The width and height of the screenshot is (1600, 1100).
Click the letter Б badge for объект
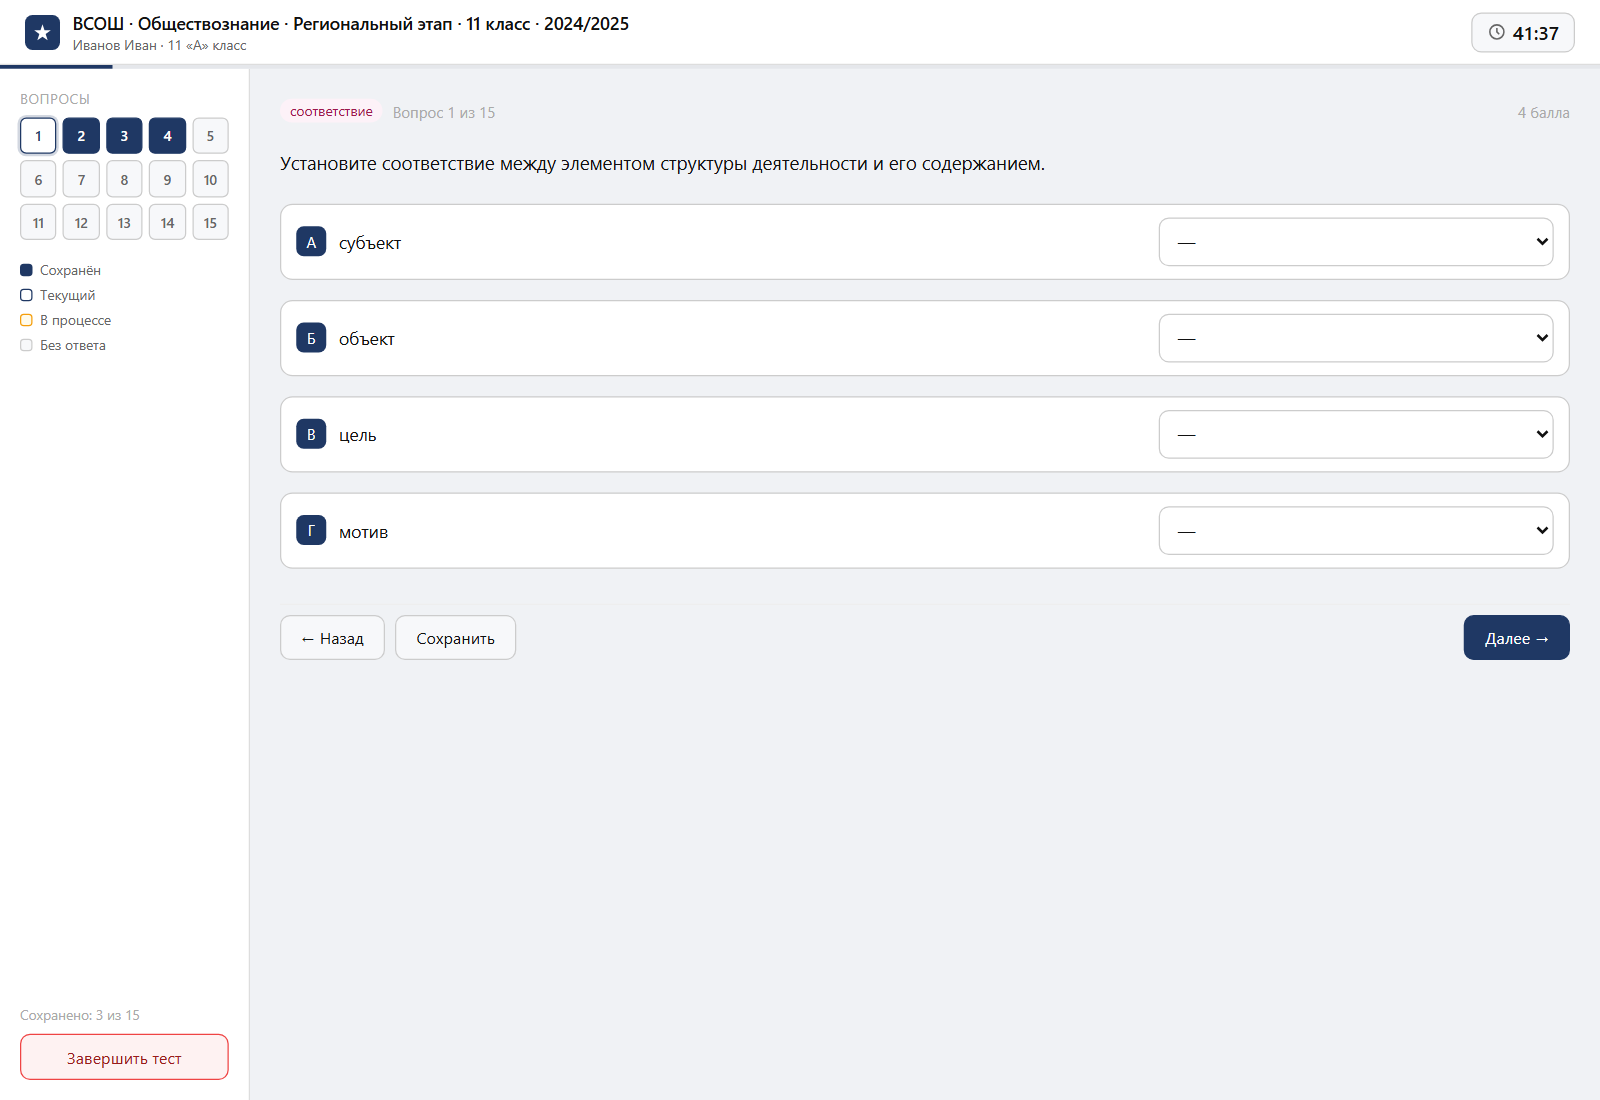311,338
